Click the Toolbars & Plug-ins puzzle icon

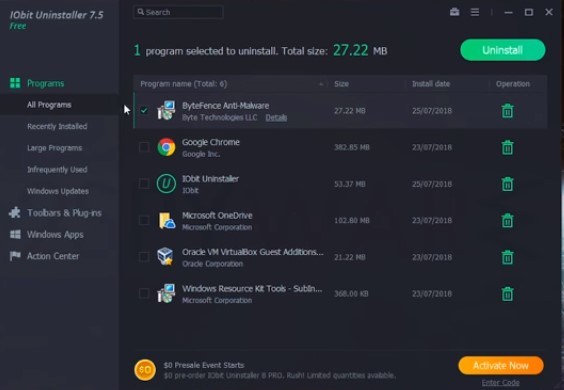[15, 213]
